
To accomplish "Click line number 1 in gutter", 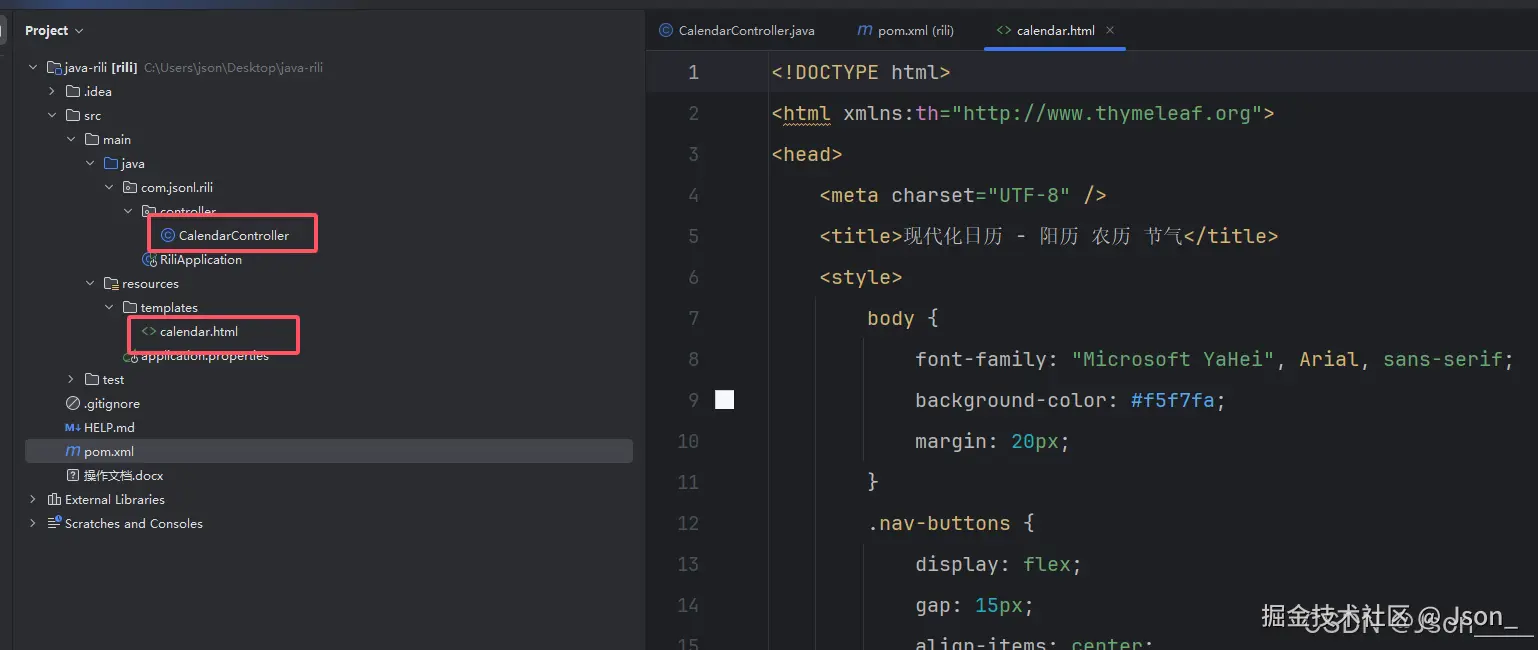I will coord(693,72).
